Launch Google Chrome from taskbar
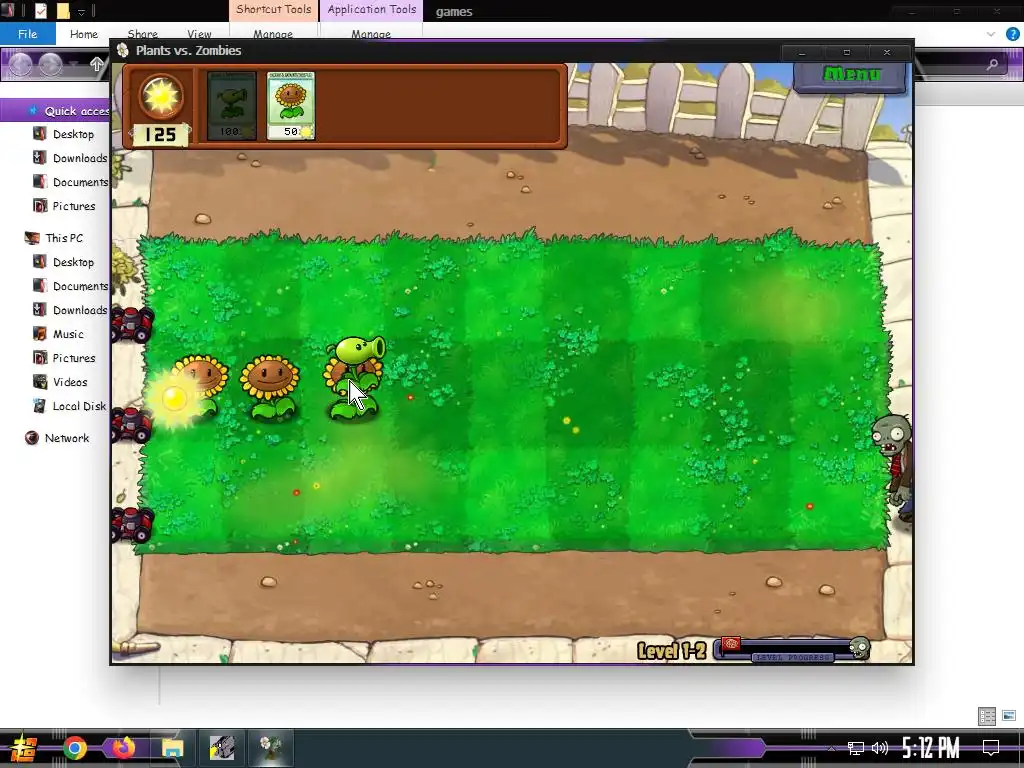1024x768 pixels. tap(74, 748)
